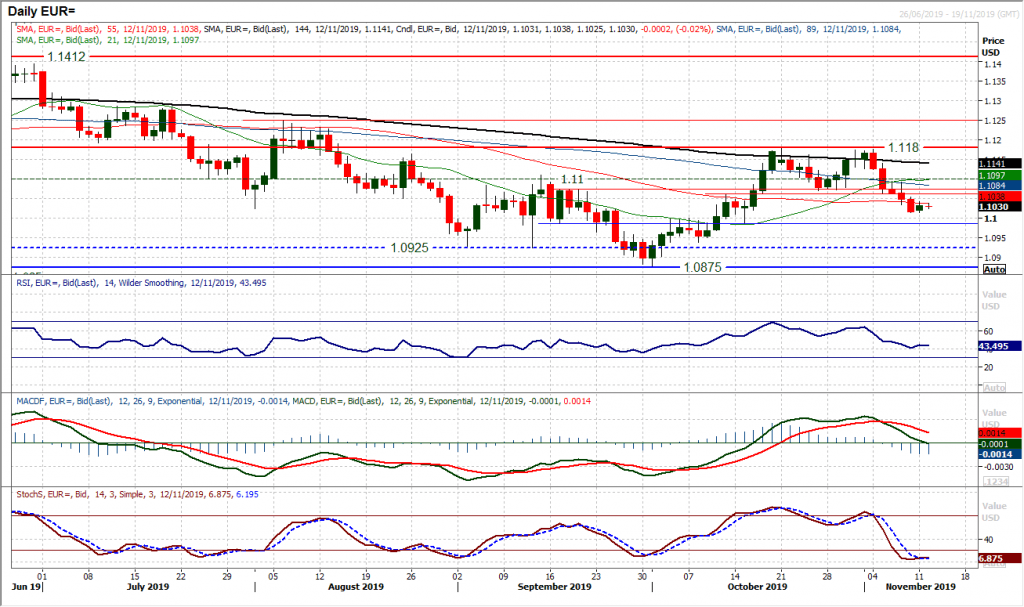Toggle Auto scaling on the price panel axis

[995, 268]
